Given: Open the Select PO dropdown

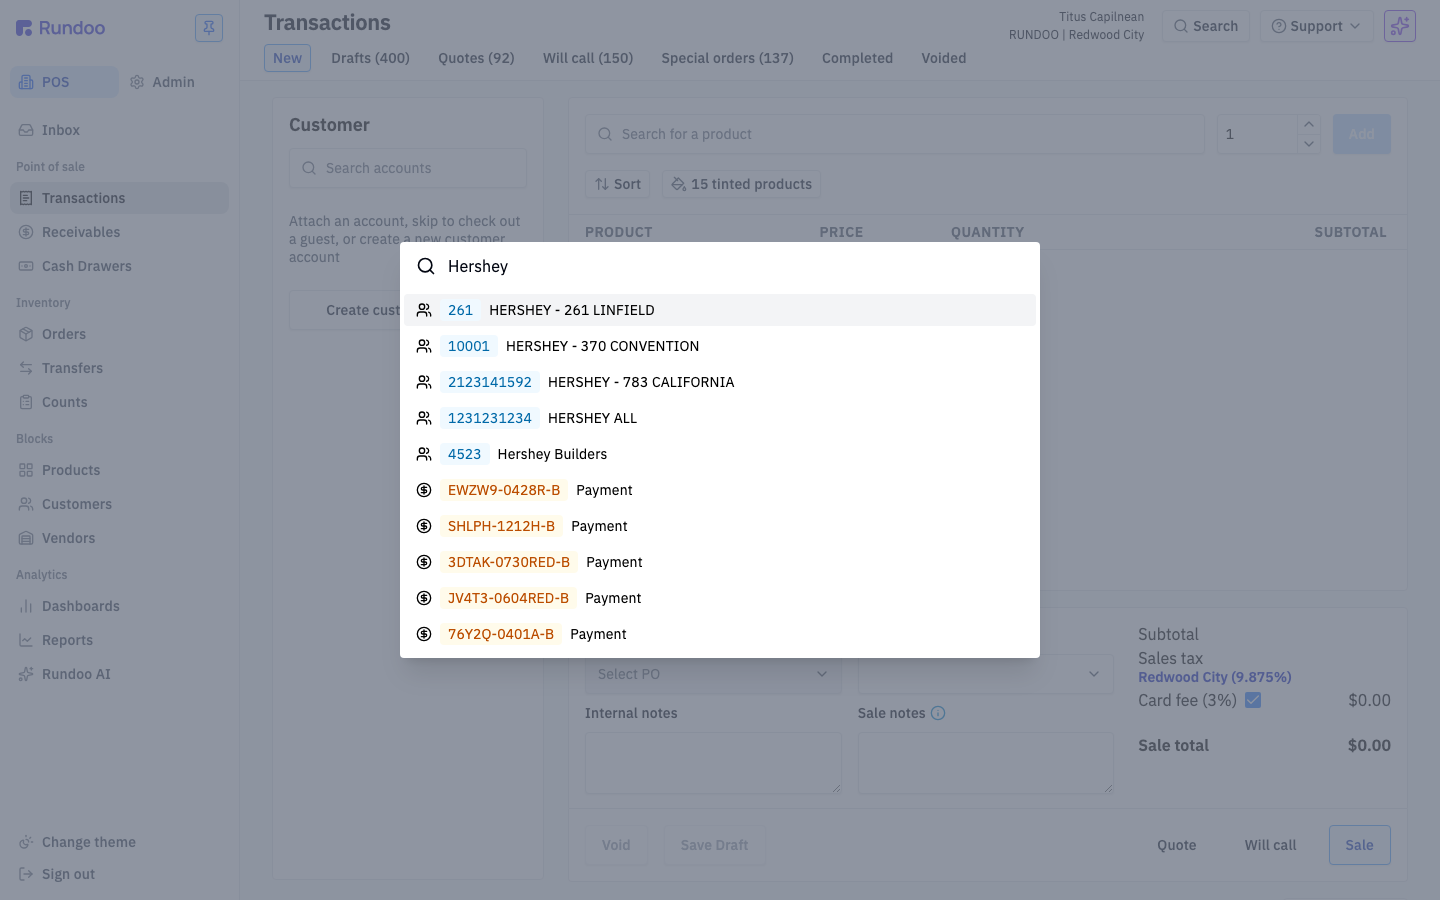Looking at the screenshot, I should point(713,674).
